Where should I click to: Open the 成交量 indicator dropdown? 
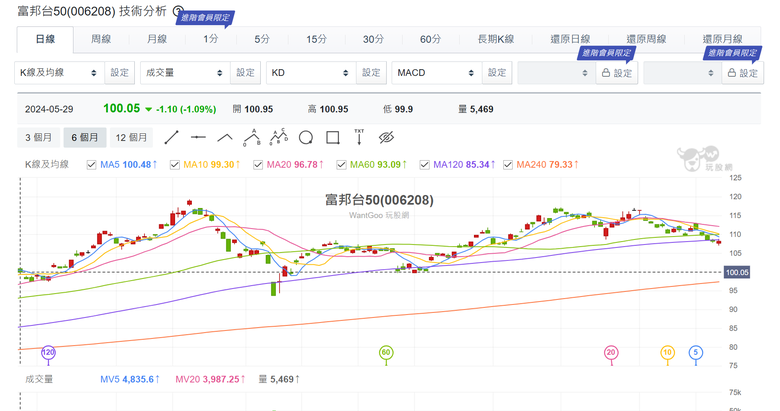(x=185, y=73)
